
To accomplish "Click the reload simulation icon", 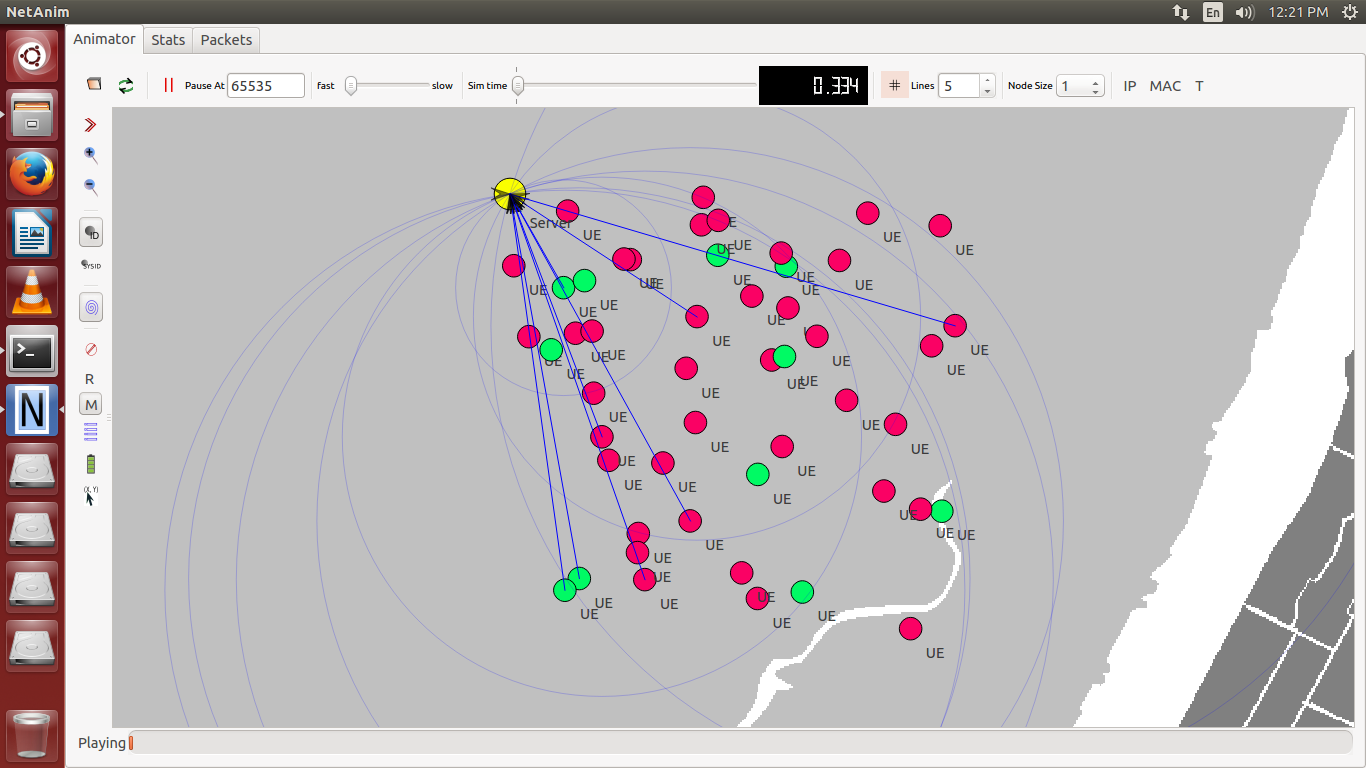I will coord(126,86).
